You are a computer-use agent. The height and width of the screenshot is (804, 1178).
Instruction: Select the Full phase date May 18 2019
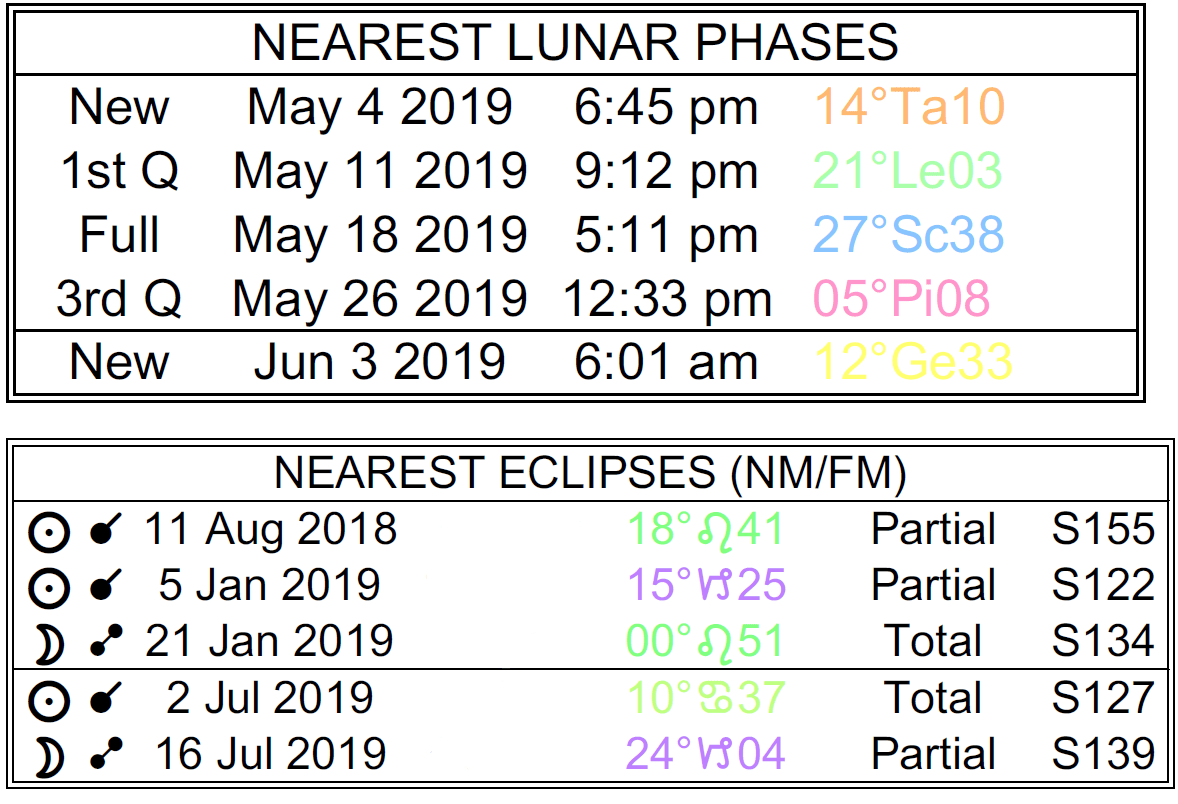pos(380,235)
